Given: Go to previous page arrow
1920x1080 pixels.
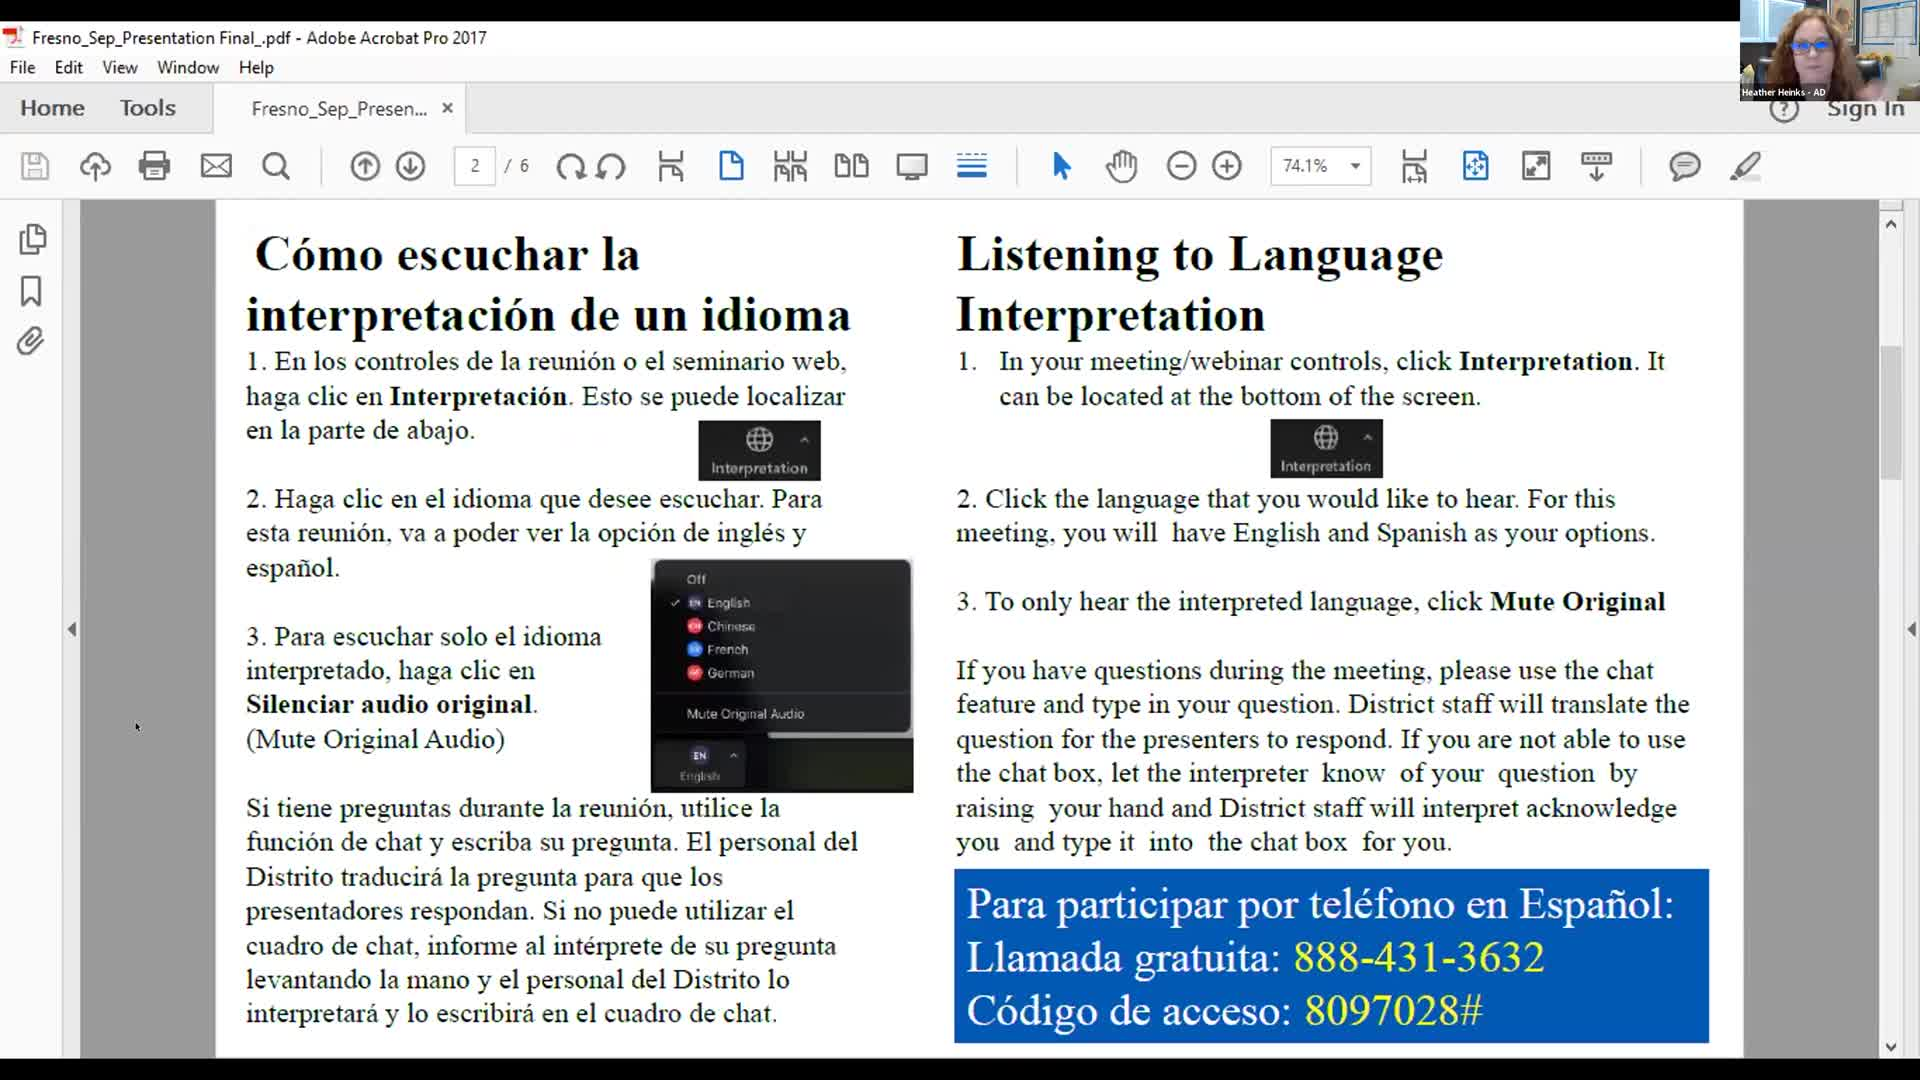Looking at the screenshot, I should click(365, 166).
